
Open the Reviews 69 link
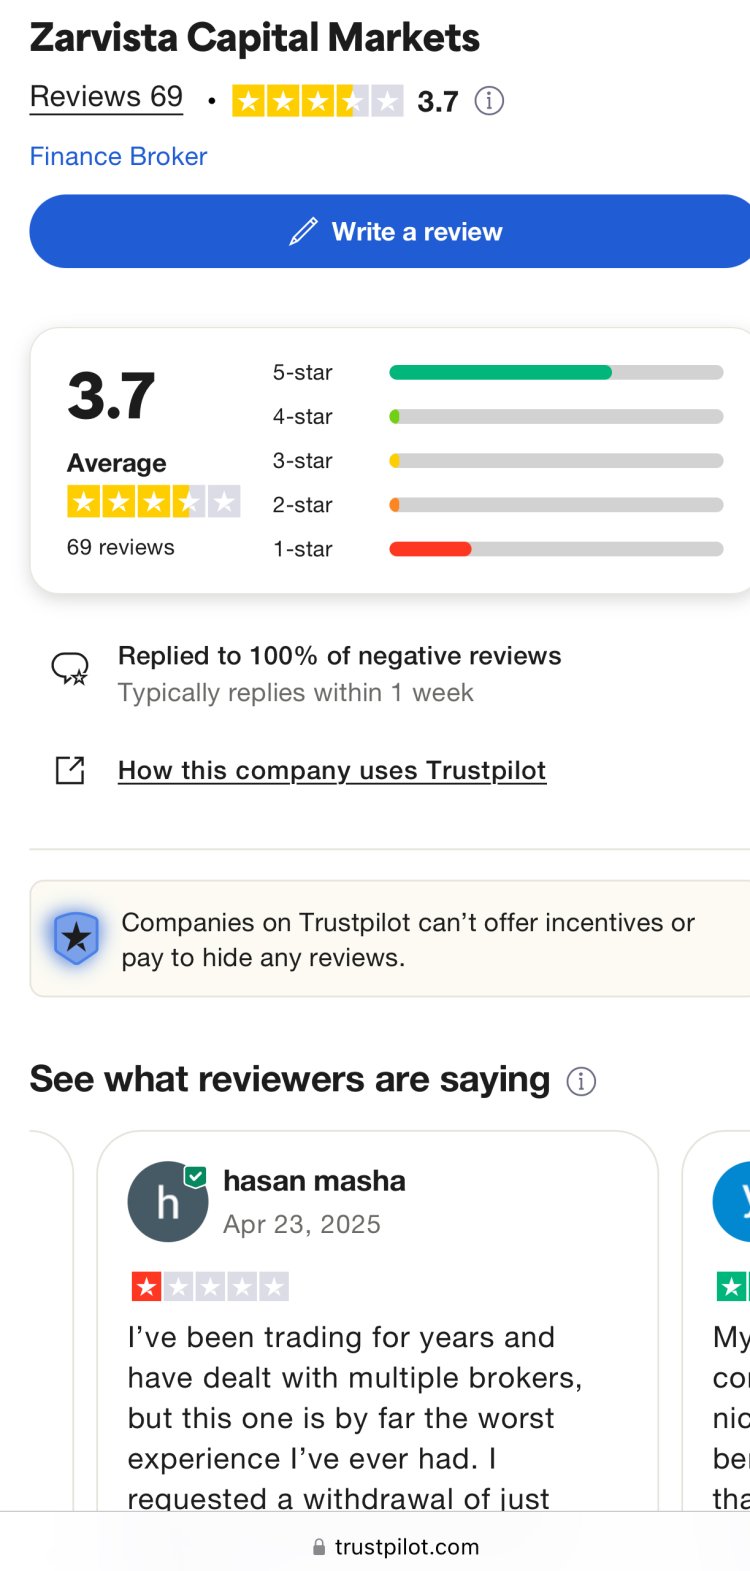point(106,97)
